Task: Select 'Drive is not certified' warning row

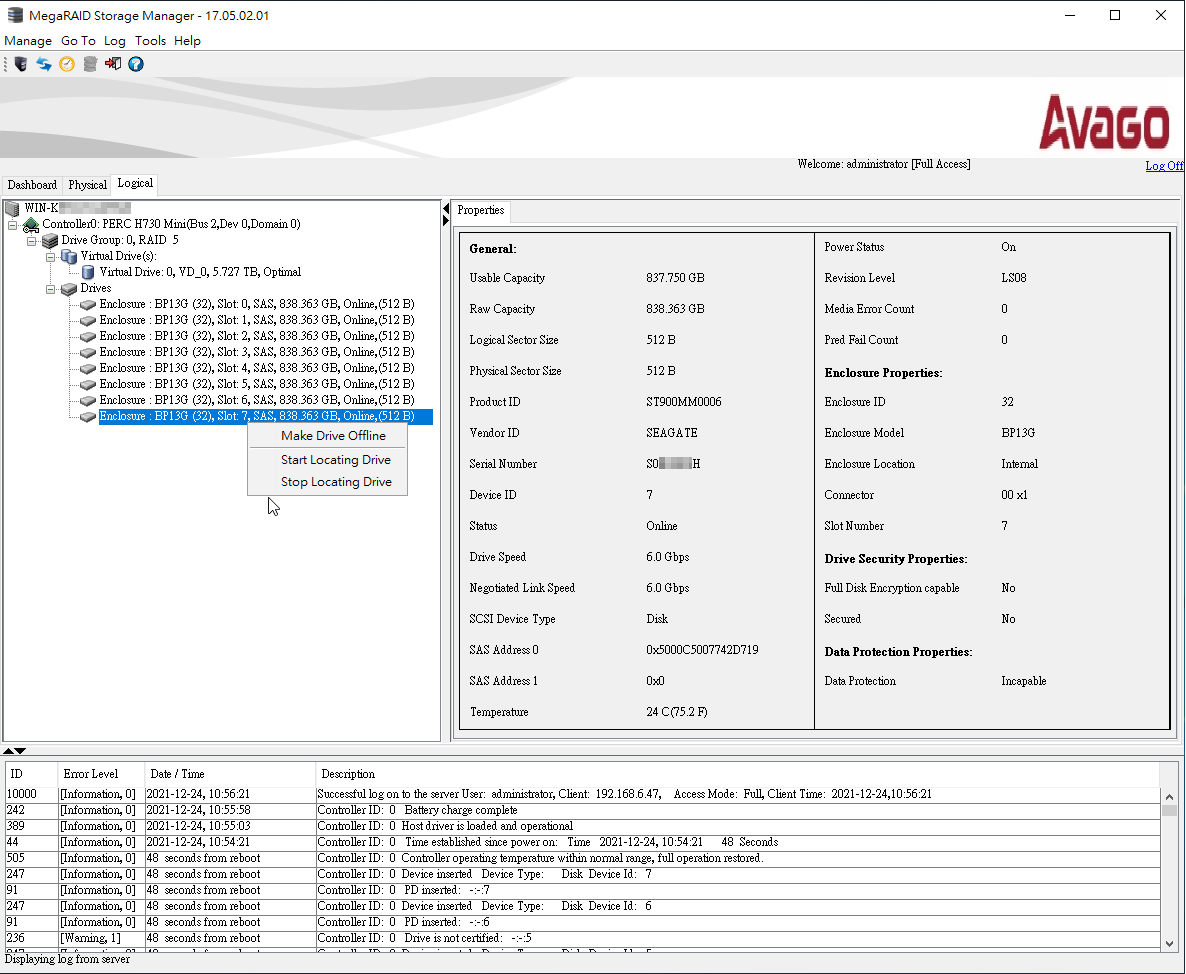Action: (582, 938)
